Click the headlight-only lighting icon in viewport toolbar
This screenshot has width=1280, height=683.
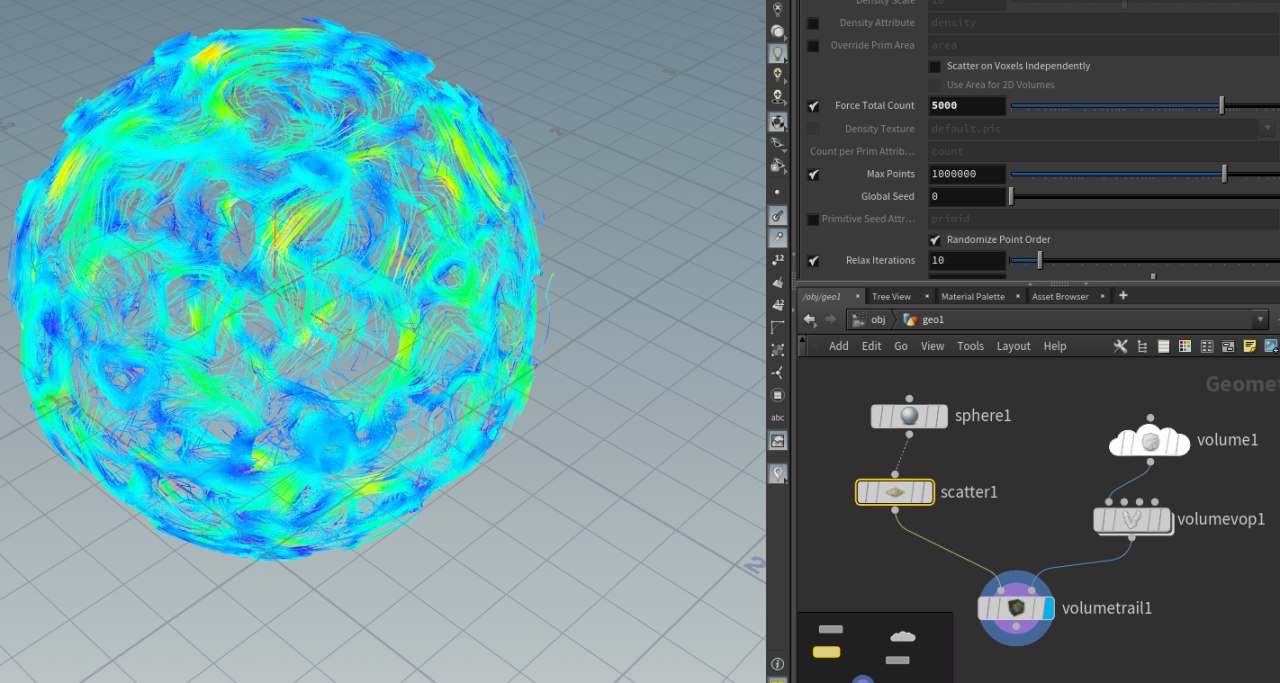777,32
